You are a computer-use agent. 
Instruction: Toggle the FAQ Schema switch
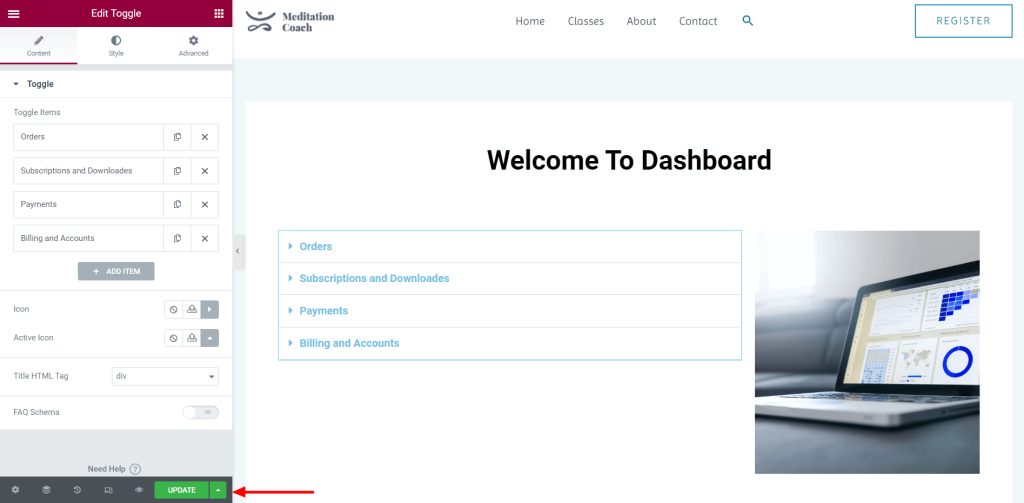[x=200, y=412]
